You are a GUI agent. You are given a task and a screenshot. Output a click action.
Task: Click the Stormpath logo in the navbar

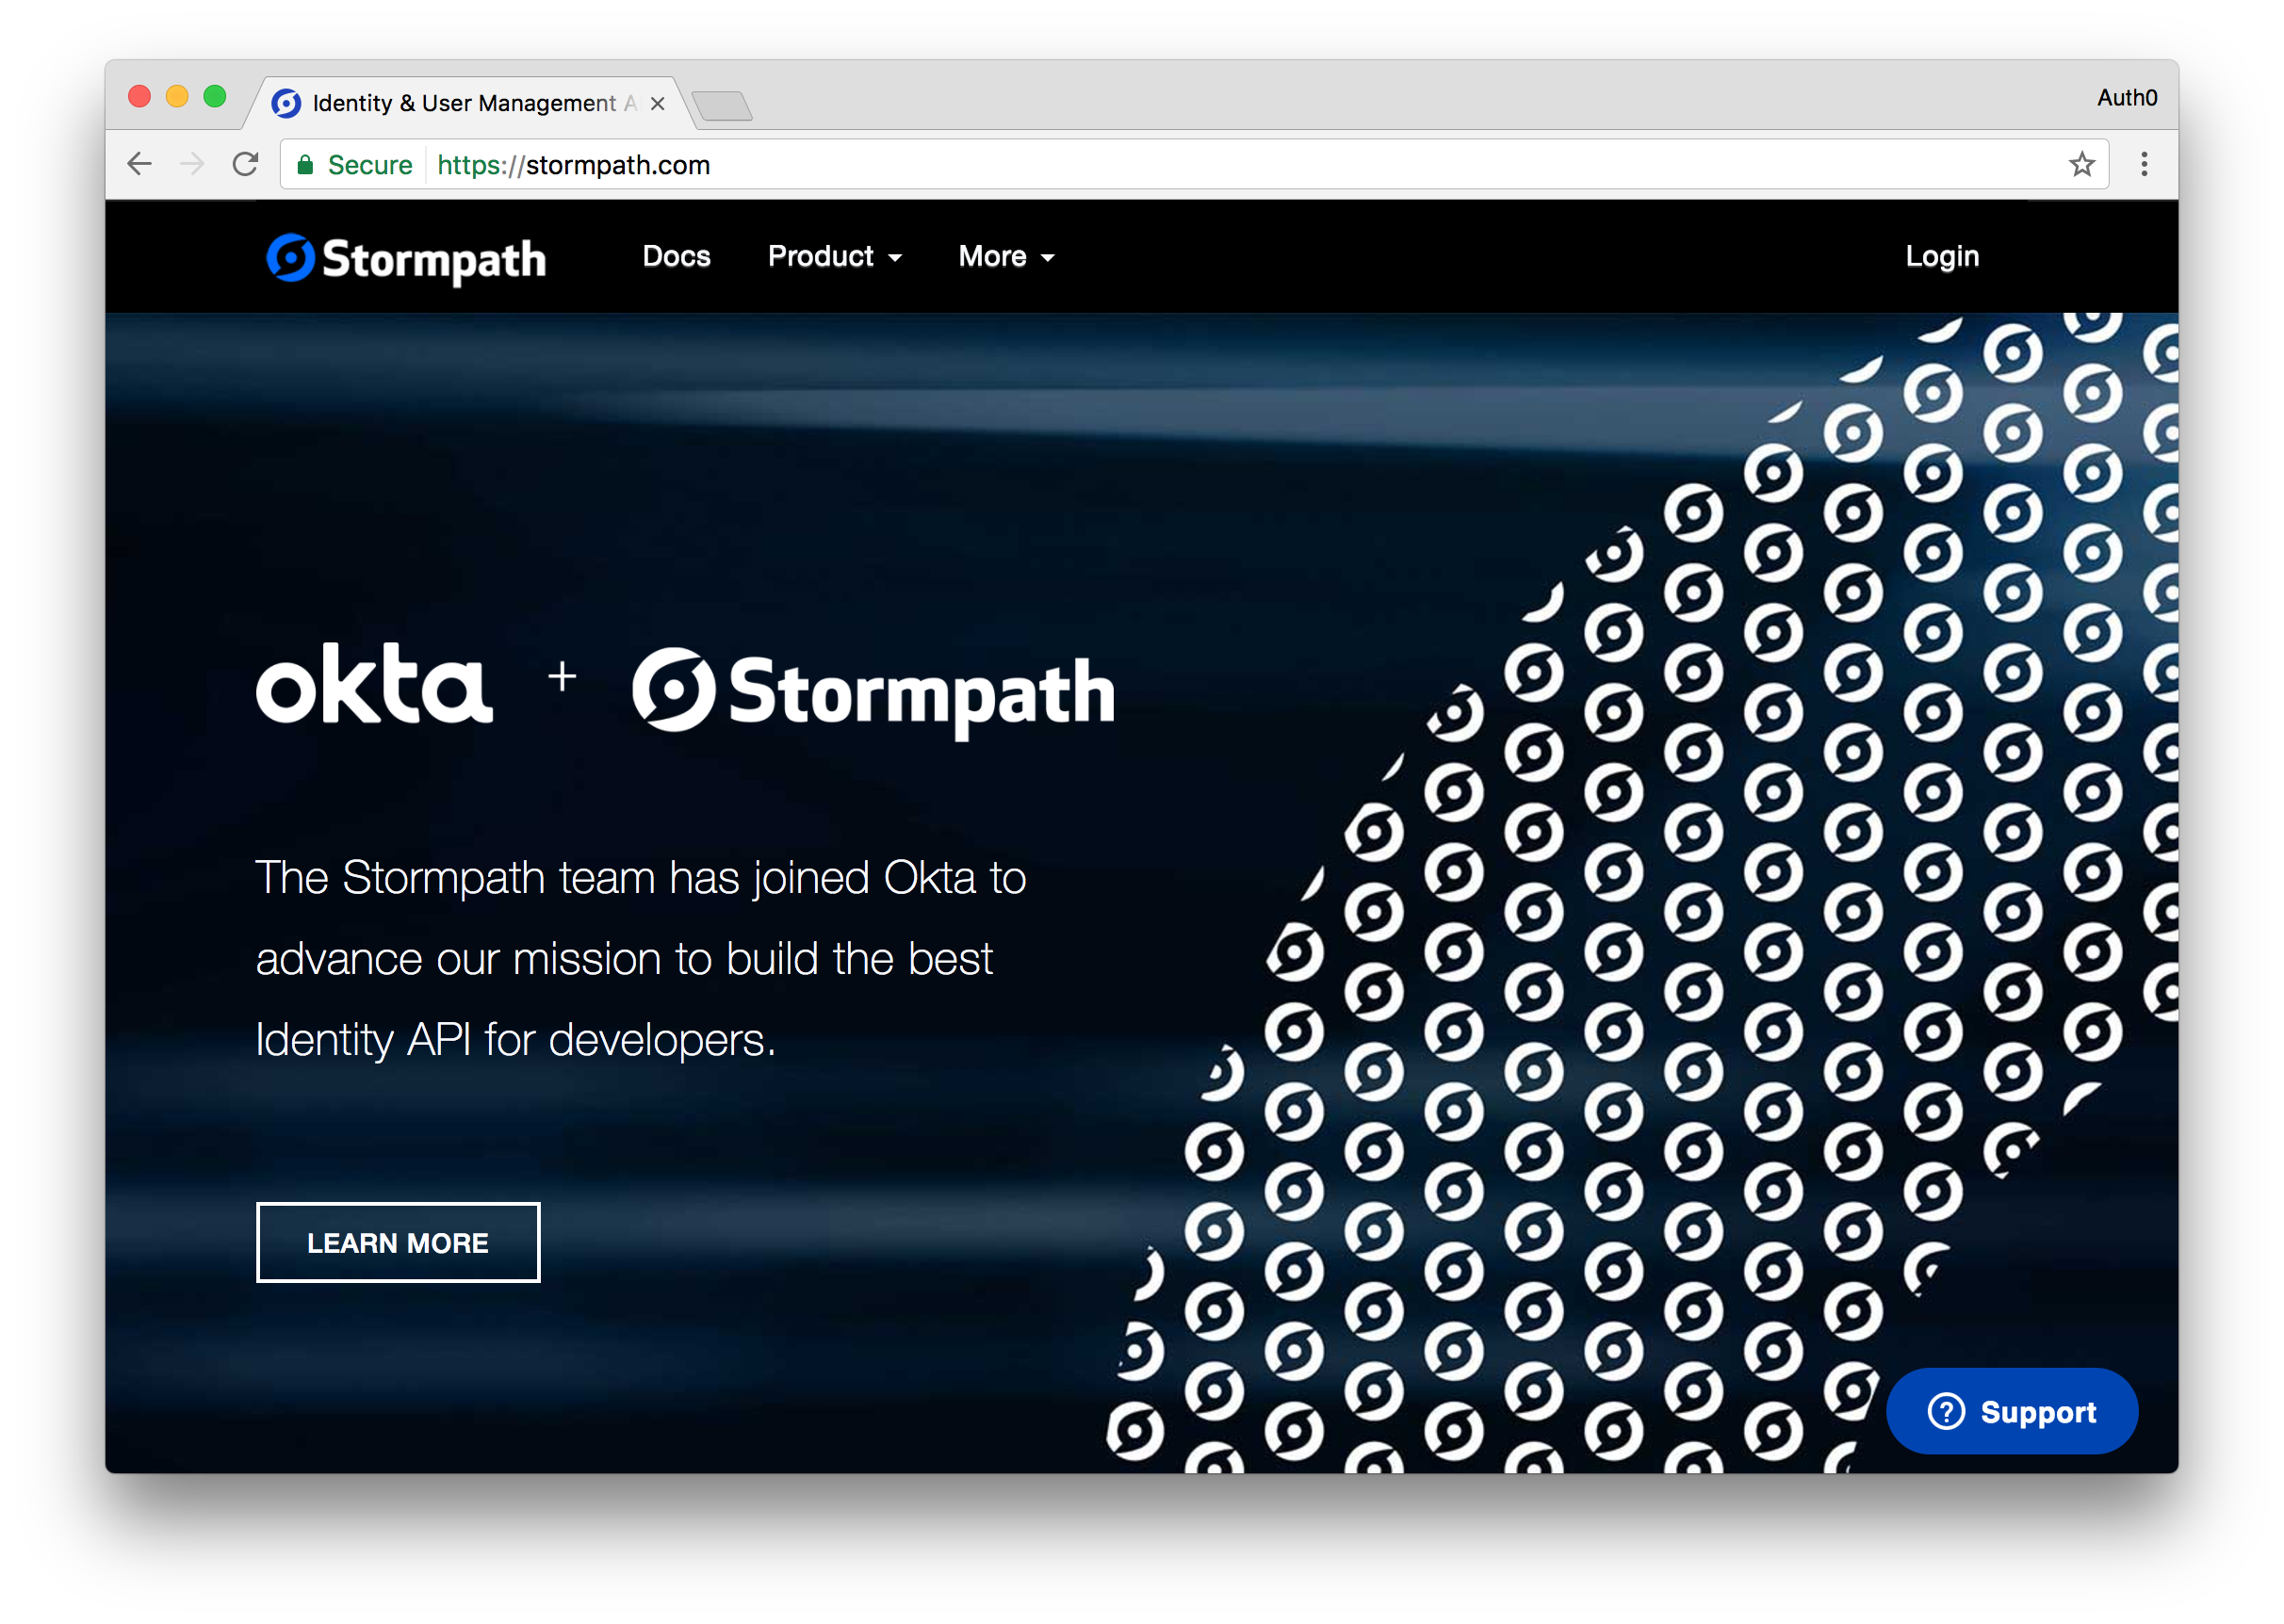pos(406,258)
